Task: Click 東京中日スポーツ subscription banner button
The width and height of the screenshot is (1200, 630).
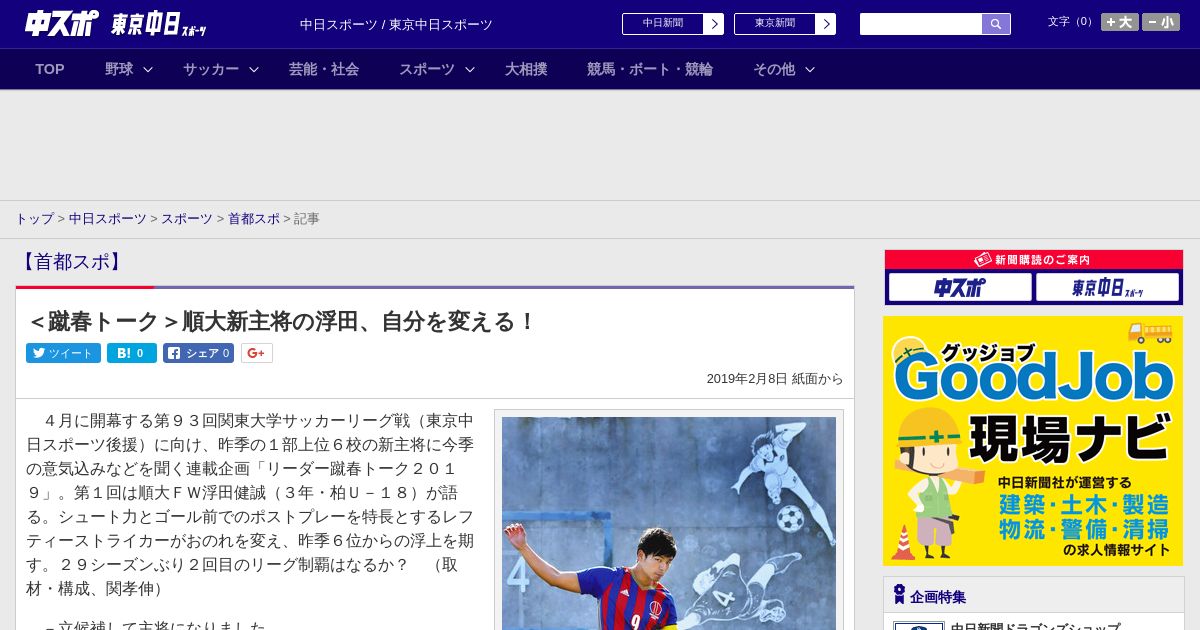Action: (x=1107, y=288)
